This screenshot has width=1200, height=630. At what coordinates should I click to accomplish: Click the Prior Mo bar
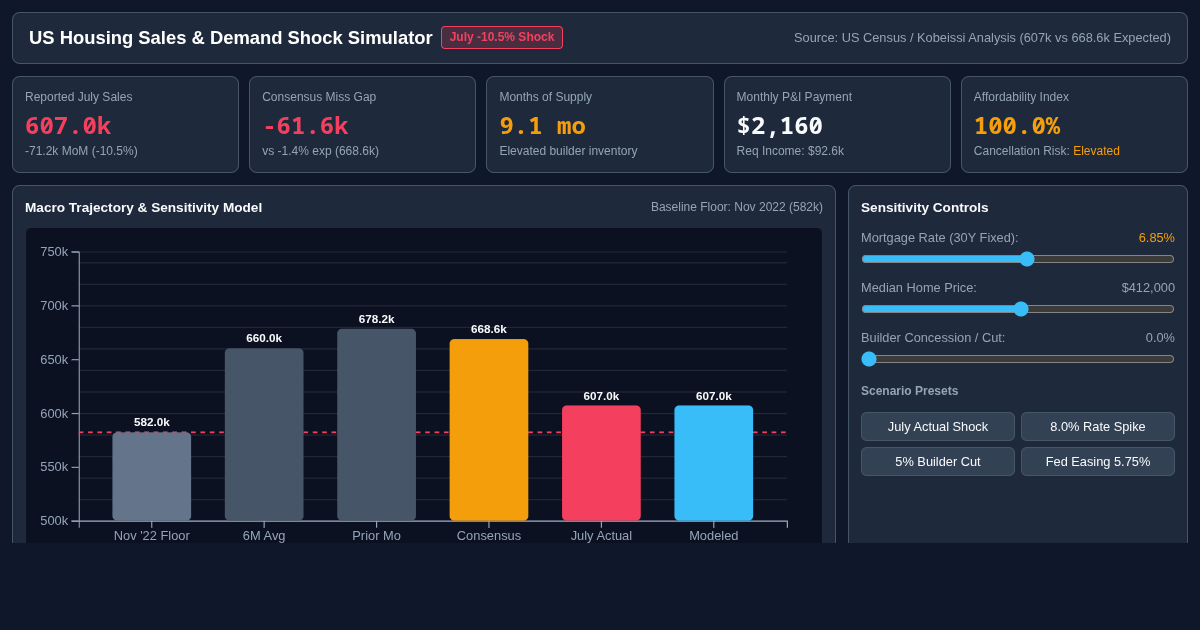click(376, 425)
